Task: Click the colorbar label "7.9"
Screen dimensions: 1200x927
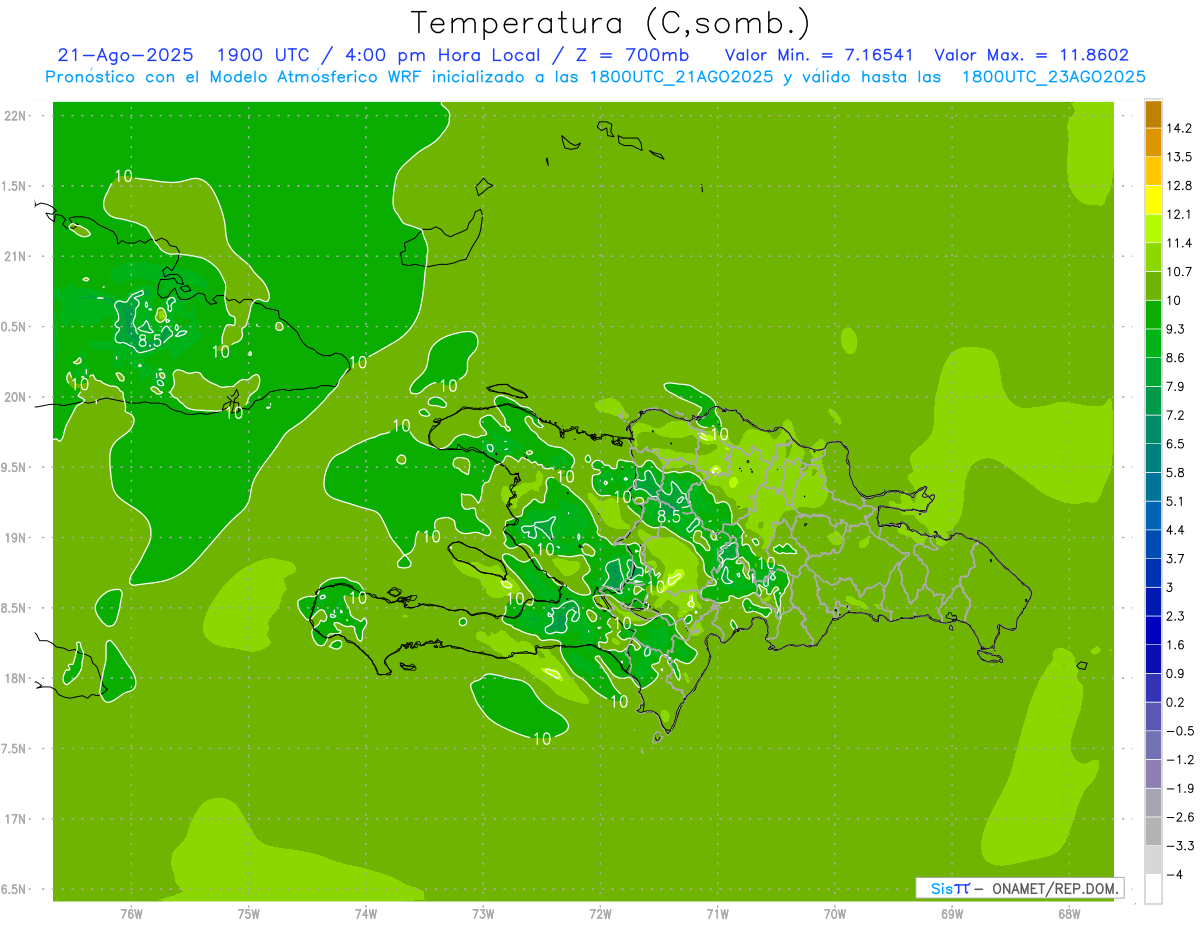Action: 1175,387
